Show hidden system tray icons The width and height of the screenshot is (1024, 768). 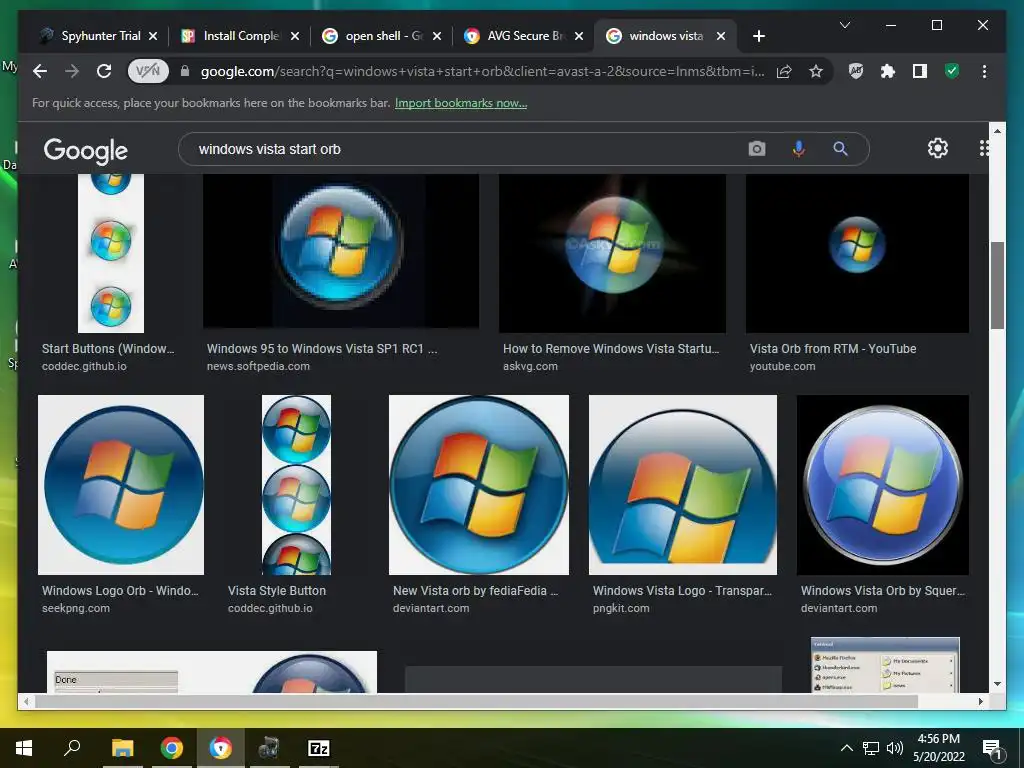(x=846, y=748)
